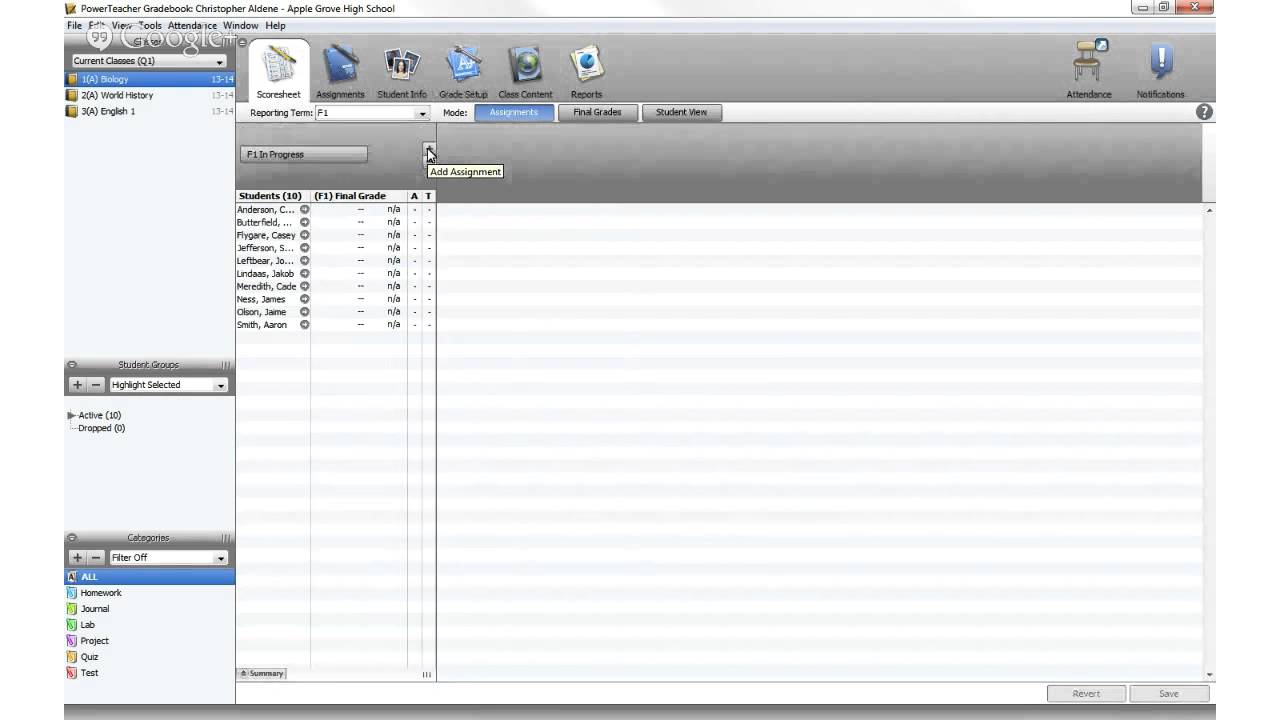Viewport: 1280px width, 720px height.
Task: Remove student group with minus button
Action: click(96, 385)
